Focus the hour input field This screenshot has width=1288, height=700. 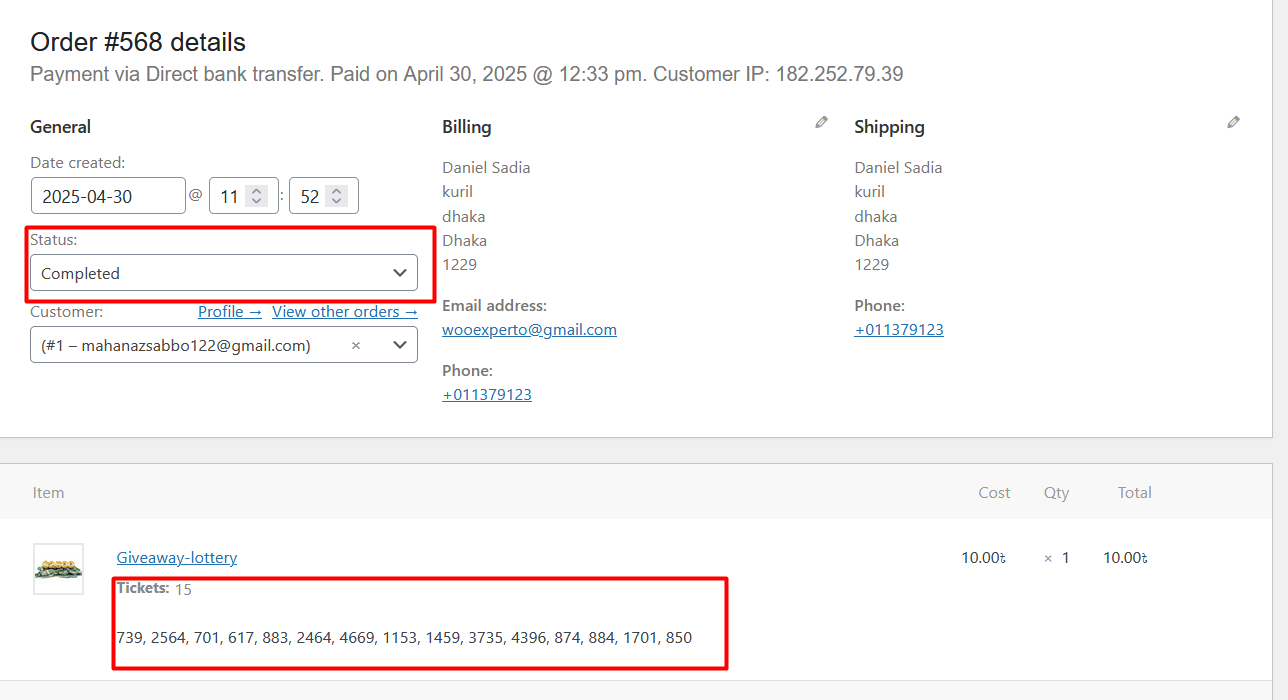point(229,196)
